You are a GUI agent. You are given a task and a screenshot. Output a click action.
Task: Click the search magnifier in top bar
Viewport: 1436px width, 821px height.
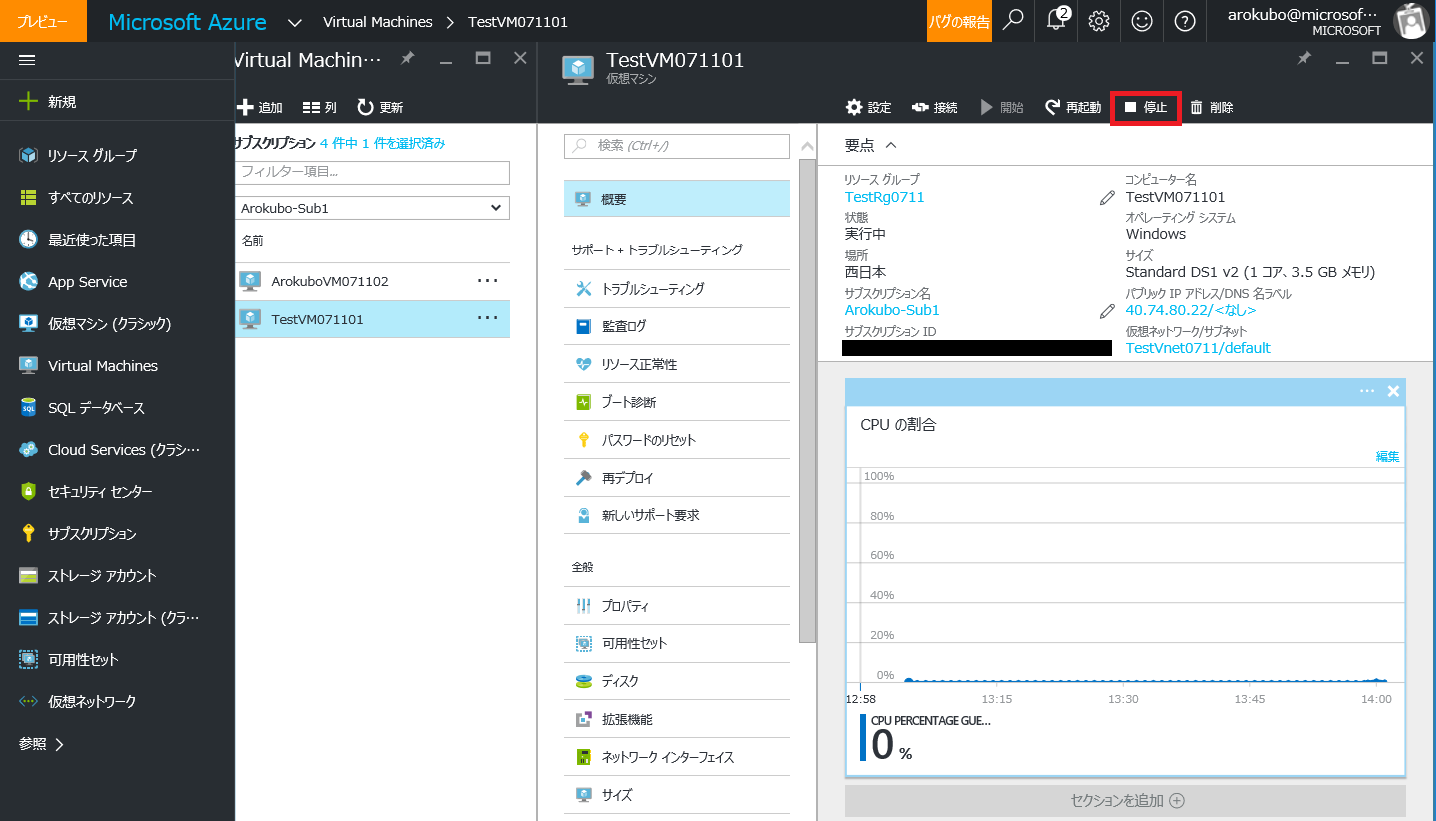[1013, 20]
